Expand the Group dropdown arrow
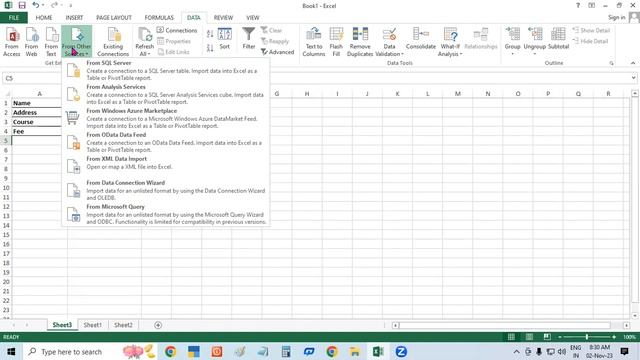 click(x=513, y=54)
